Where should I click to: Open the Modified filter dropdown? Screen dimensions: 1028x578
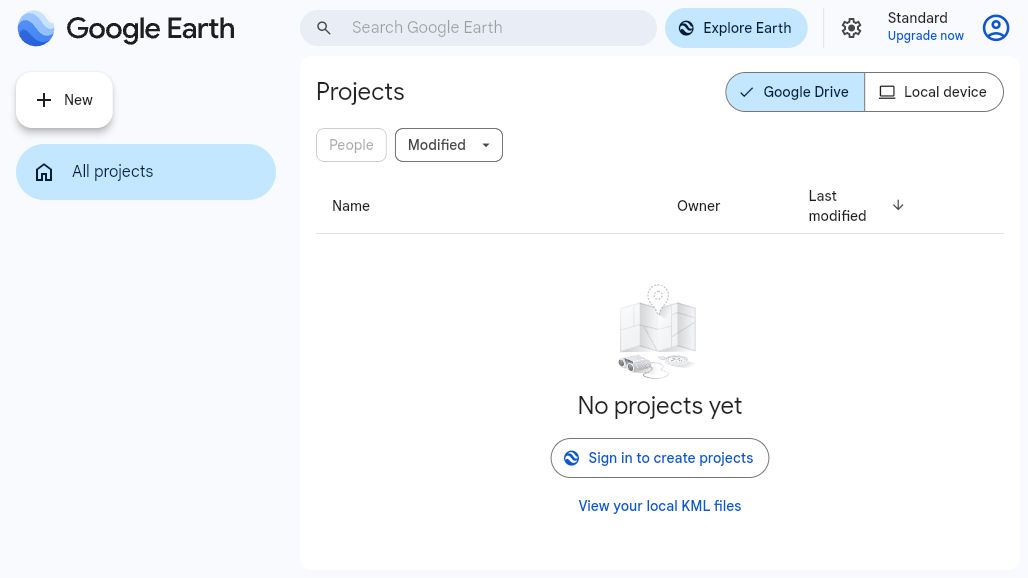pos(448,145)
